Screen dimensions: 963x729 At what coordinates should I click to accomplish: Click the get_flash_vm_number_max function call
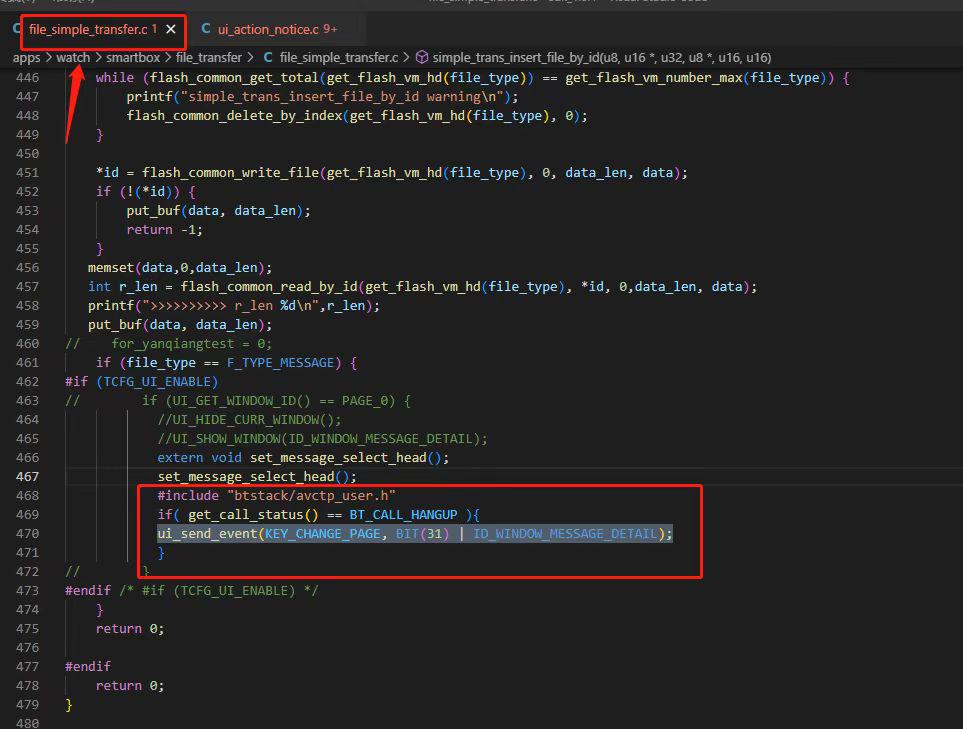(653, 78)
